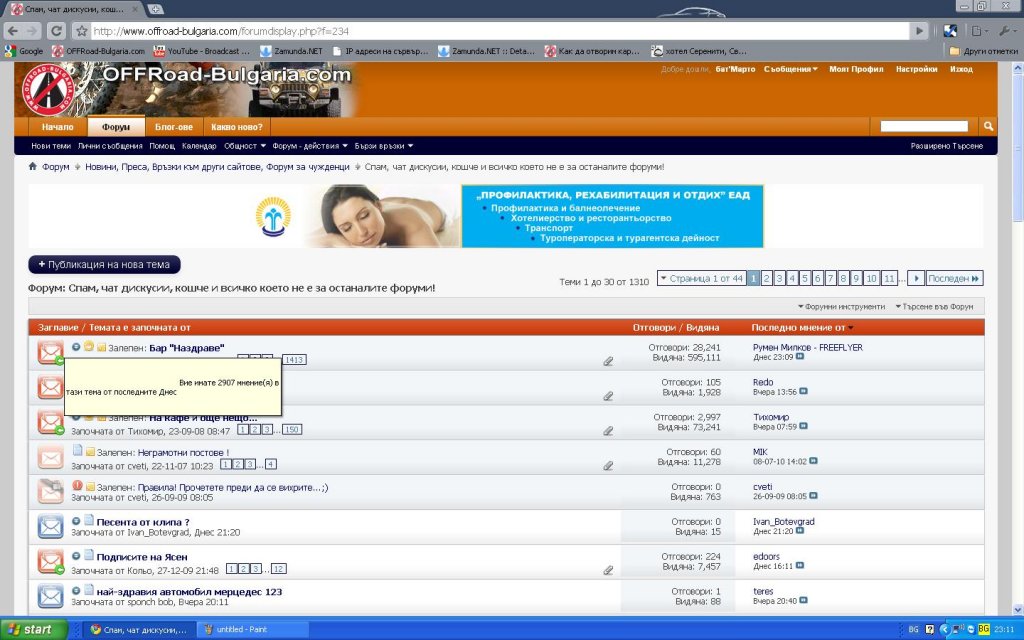This screenshot has width=1024, height=640.
Task: Click Публикация на нова тема button
Action: tap(105, 265)
